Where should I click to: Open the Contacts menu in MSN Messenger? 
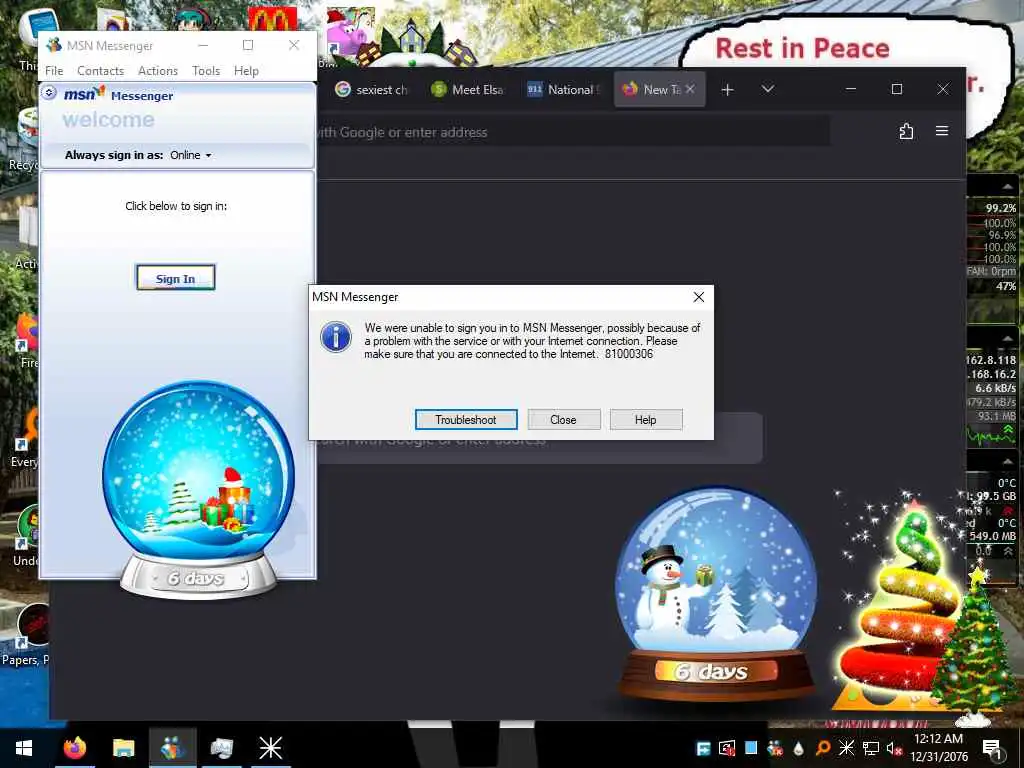[101, 71]
